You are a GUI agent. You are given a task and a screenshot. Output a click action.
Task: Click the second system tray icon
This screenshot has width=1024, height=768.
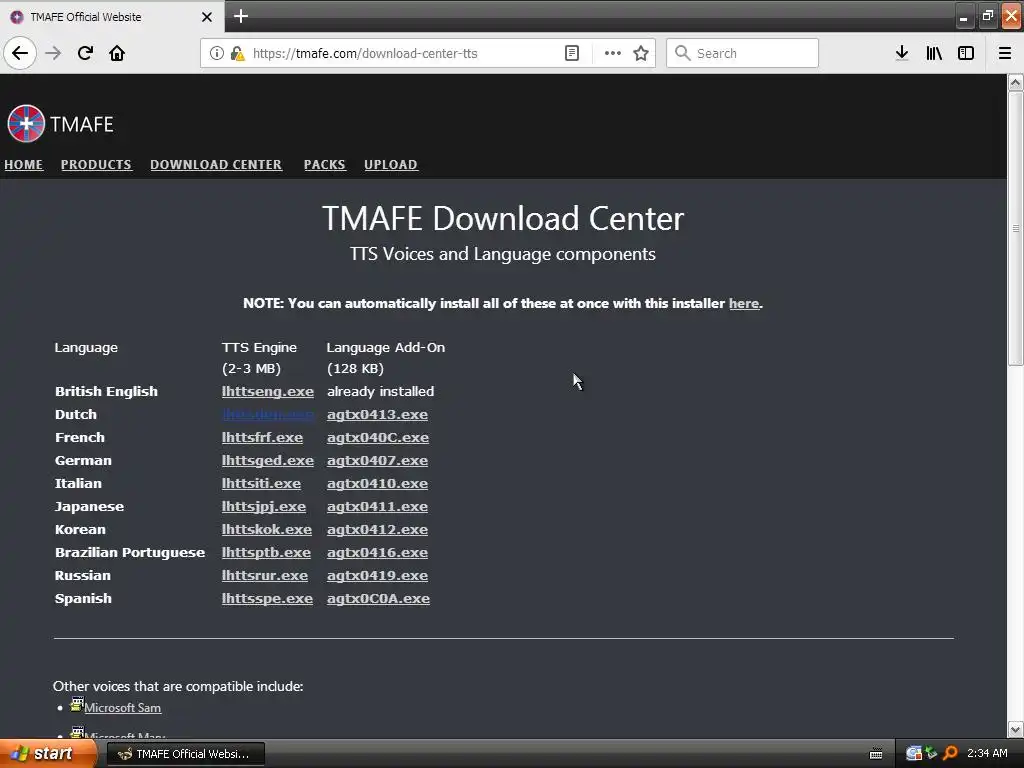tap(932, 753)
